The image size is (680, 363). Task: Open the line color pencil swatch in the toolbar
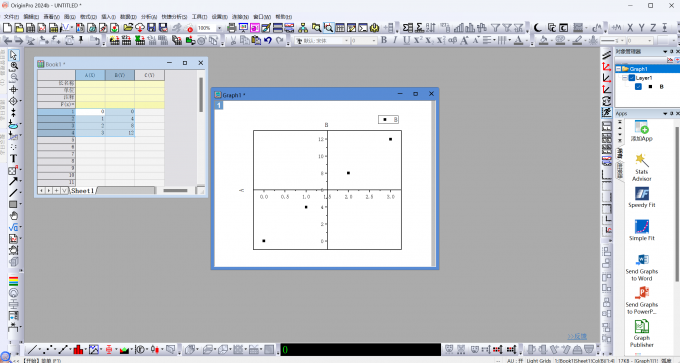[577, 40]
